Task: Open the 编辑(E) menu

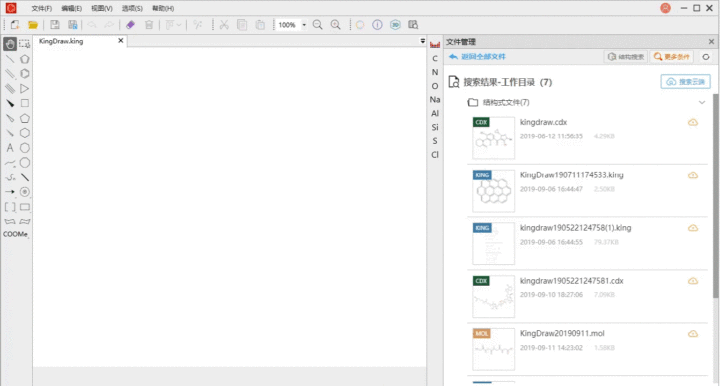Action: tap(71, 8)
